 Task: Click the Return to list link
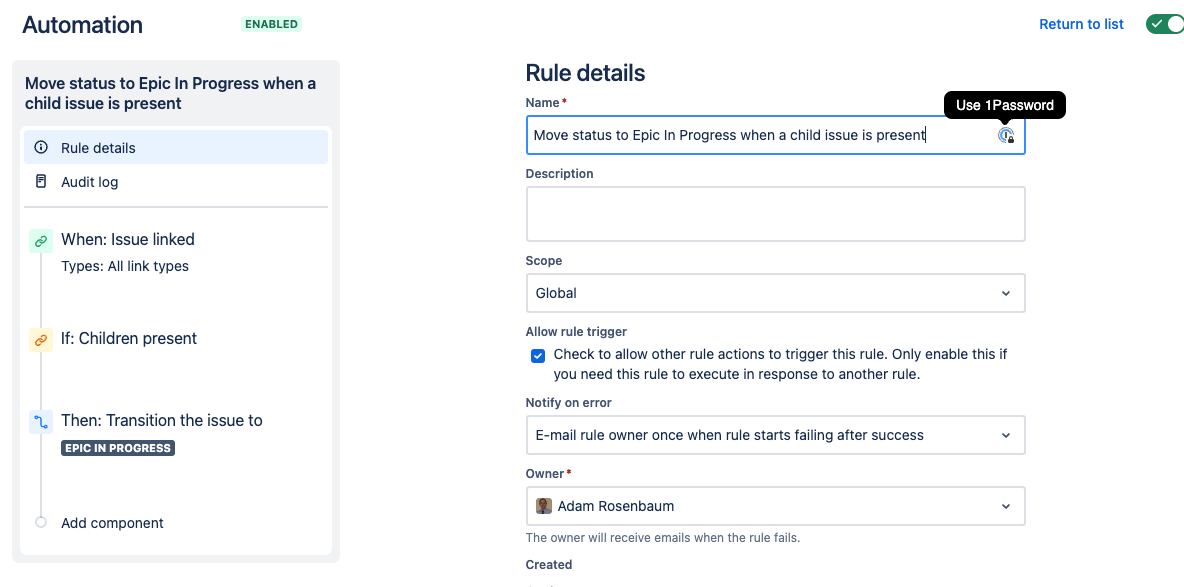[x=1081, y=24]
